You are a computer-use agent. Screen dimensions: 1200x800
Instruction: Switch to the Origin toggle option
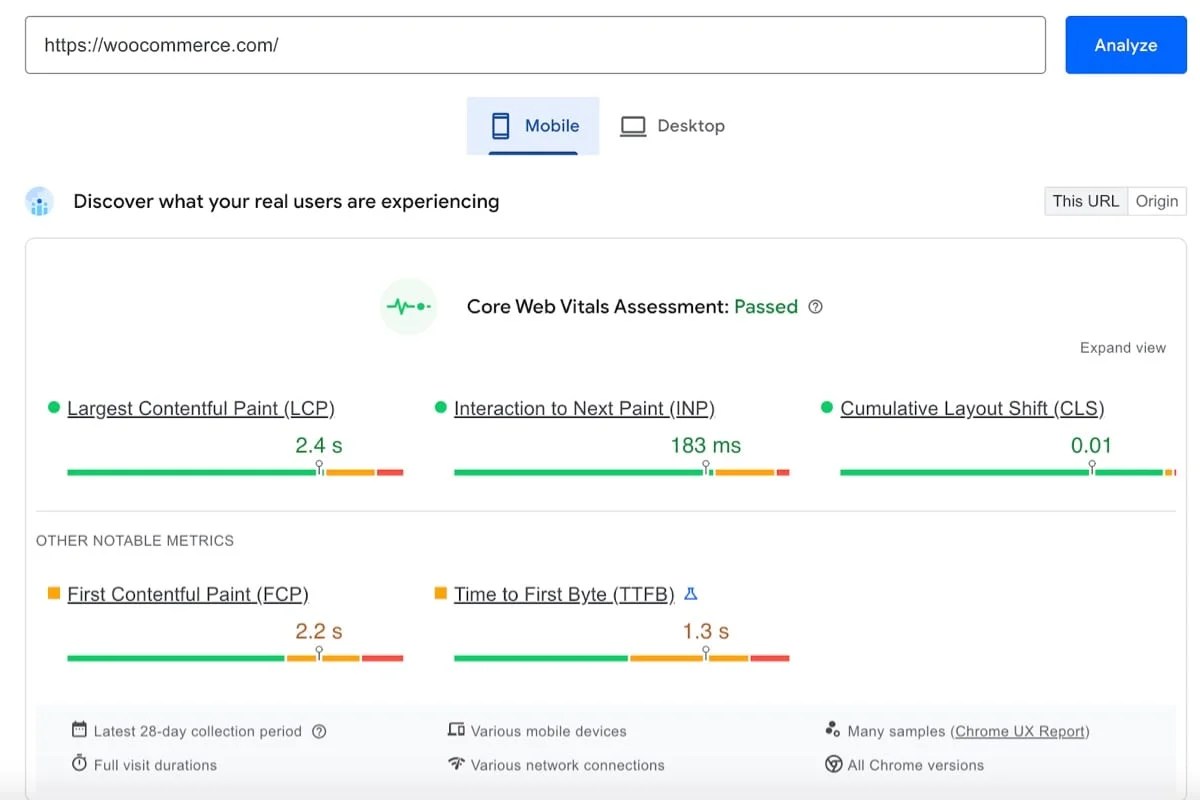pyautogui.click(x=1156, y=201)
